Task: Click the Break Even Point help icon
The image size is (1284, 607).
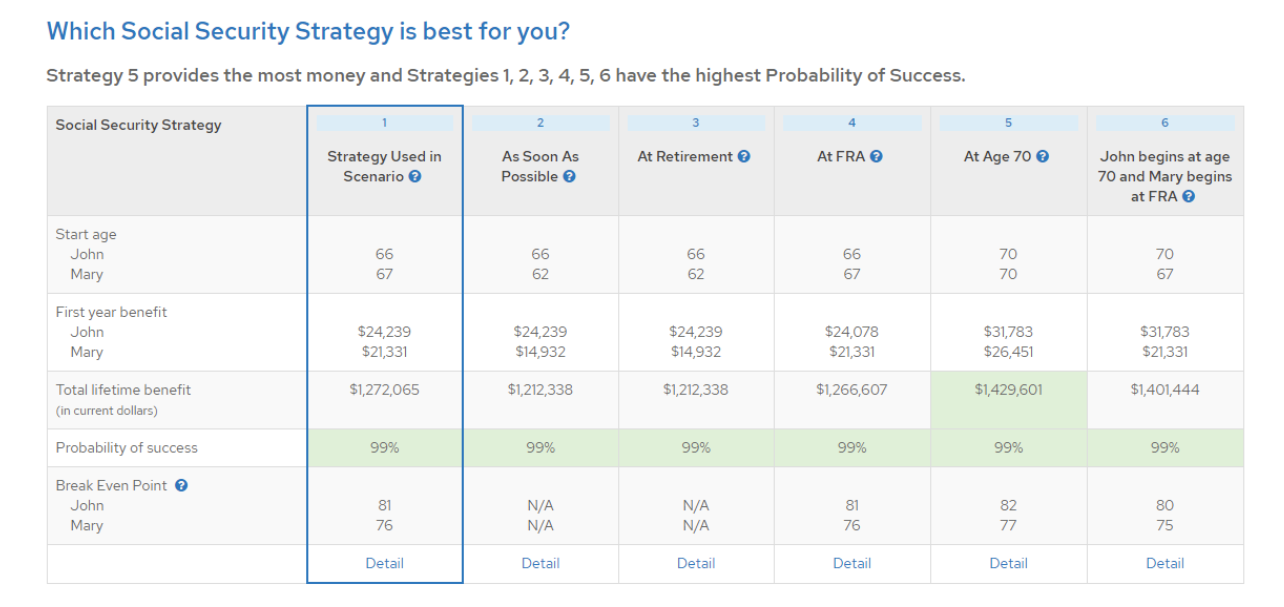Action: tap(181, 486)
